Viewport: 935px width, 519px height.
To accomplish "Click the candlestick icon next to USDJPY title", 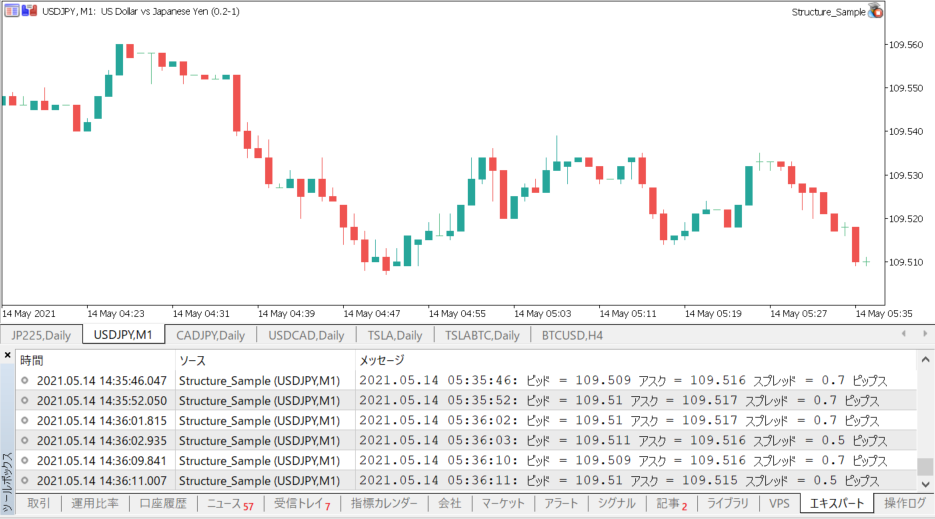I will click(x=30, y=11).
